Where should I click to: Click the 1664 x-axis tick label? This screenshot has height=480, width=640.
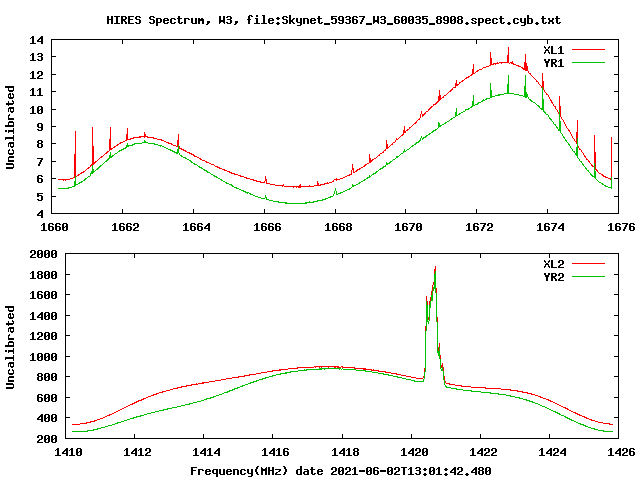(x=196, y=227)
